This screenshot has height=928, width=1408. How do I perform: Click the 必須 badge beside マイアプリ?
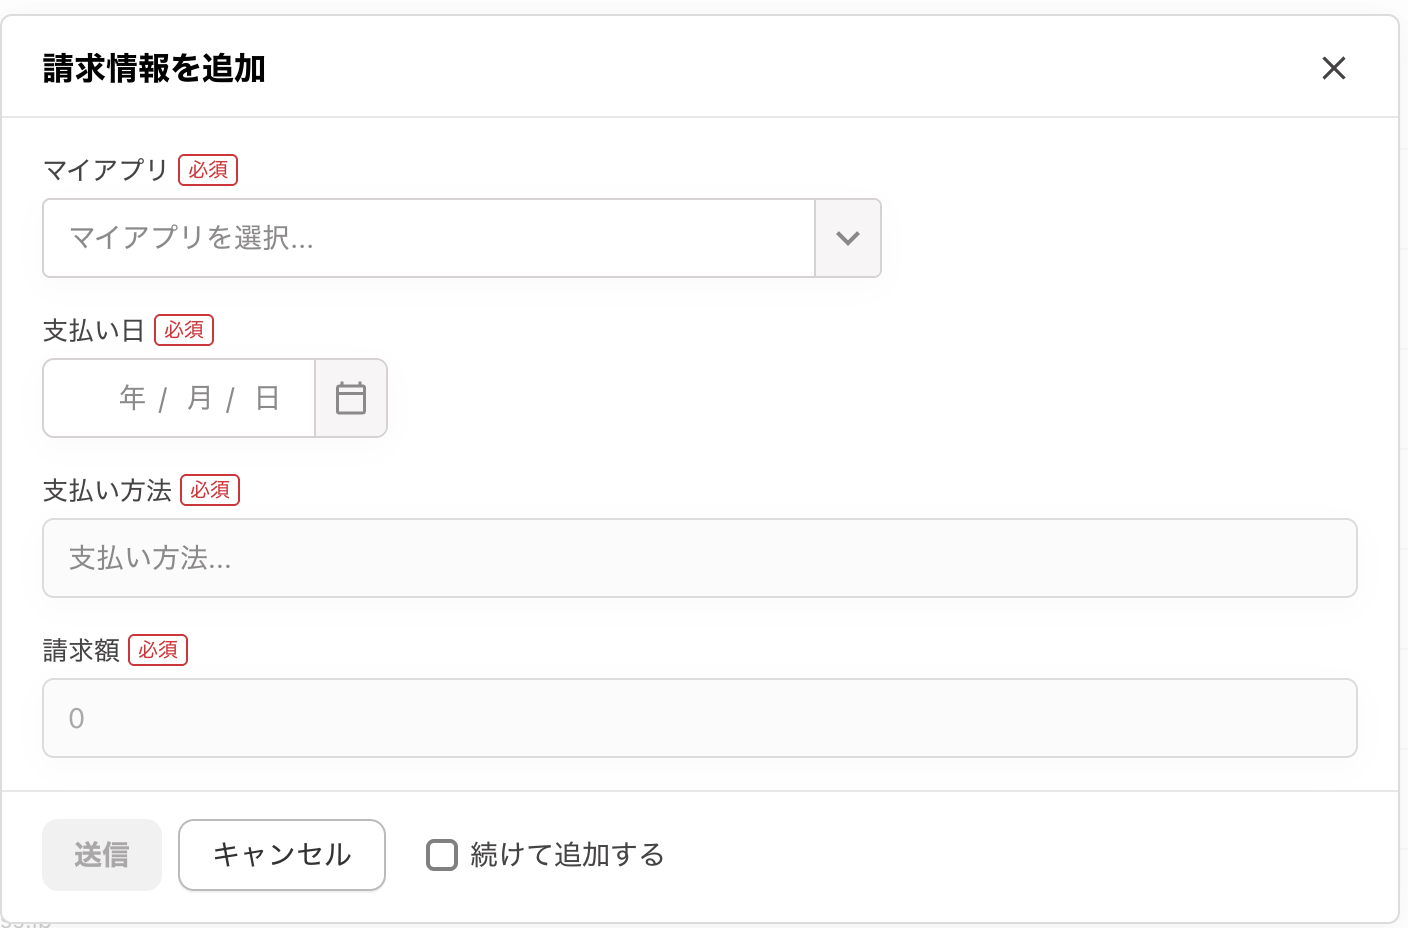208,170
